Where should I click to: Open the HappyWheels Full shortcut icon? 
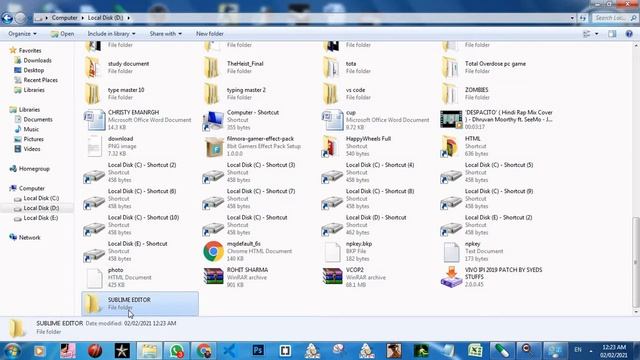click(x=331, y=146)
